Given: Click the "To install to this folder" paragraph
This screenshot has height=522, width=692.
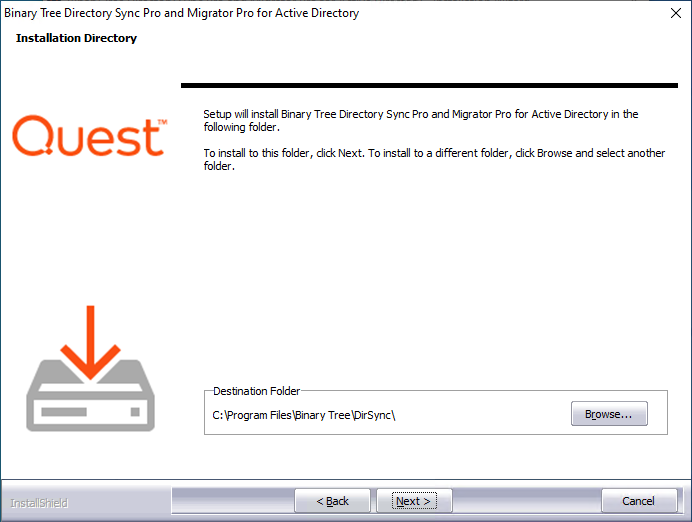Looking at the screenshot, I should (434, 159).
